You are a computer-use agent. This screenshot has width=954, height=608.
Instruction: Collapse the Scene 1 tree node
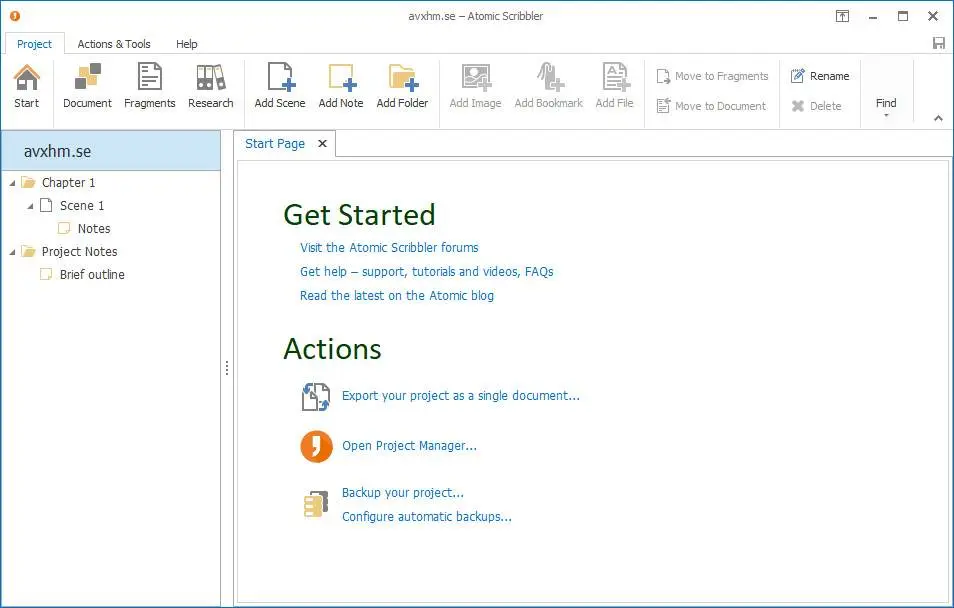click(30, 206)
